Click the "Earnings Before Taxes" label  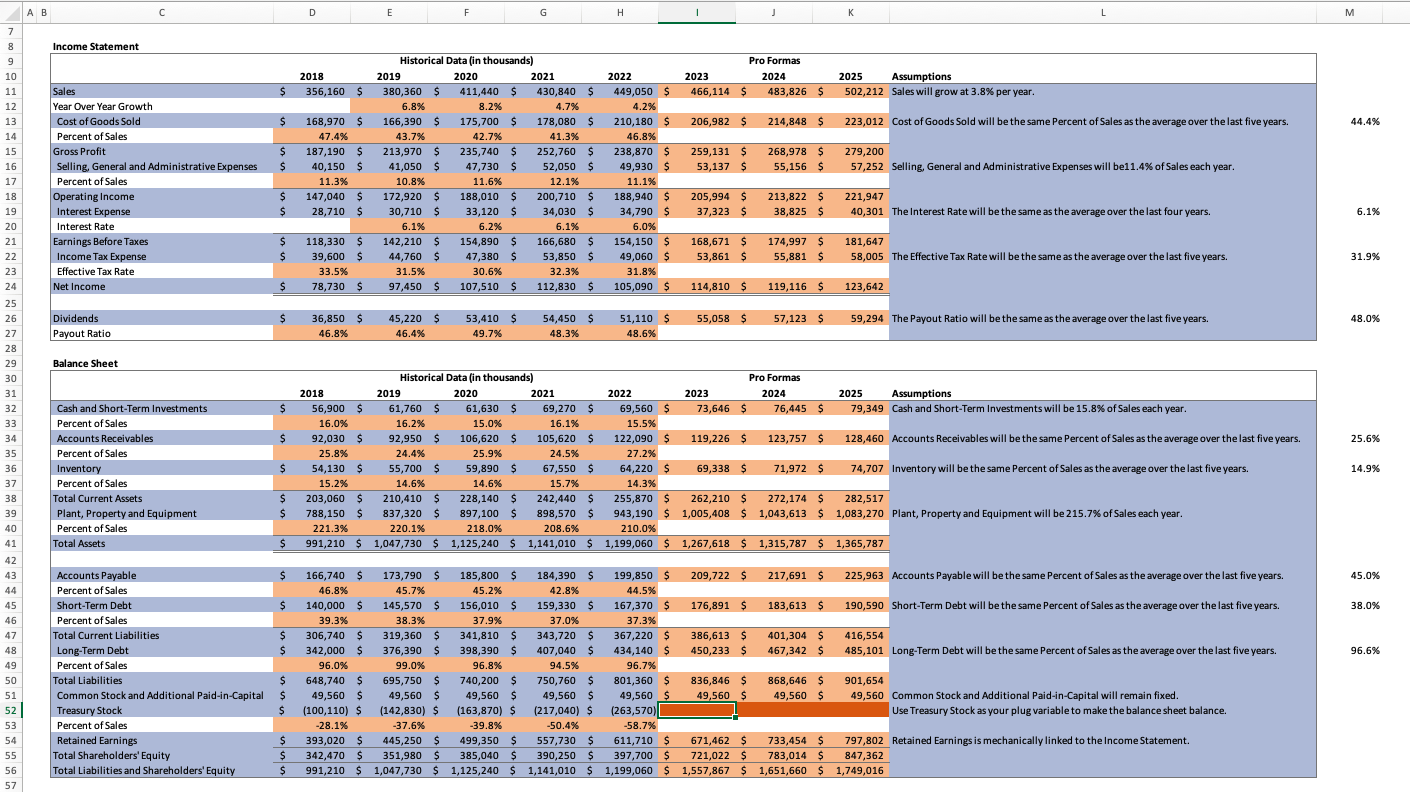point(100,241)
